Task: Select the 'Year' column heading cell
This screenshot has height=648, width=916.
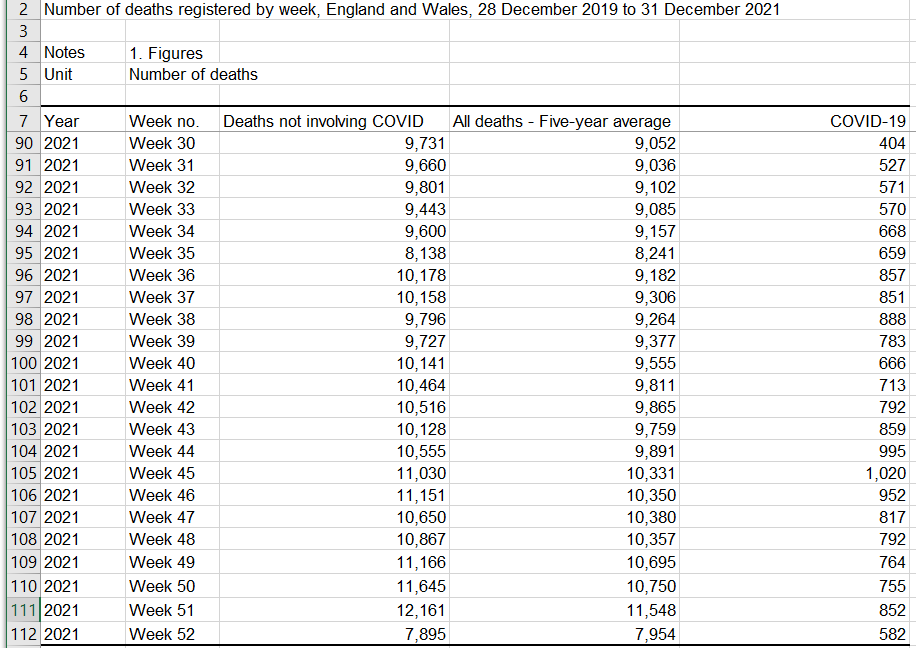Action: [x=61, y=121]
